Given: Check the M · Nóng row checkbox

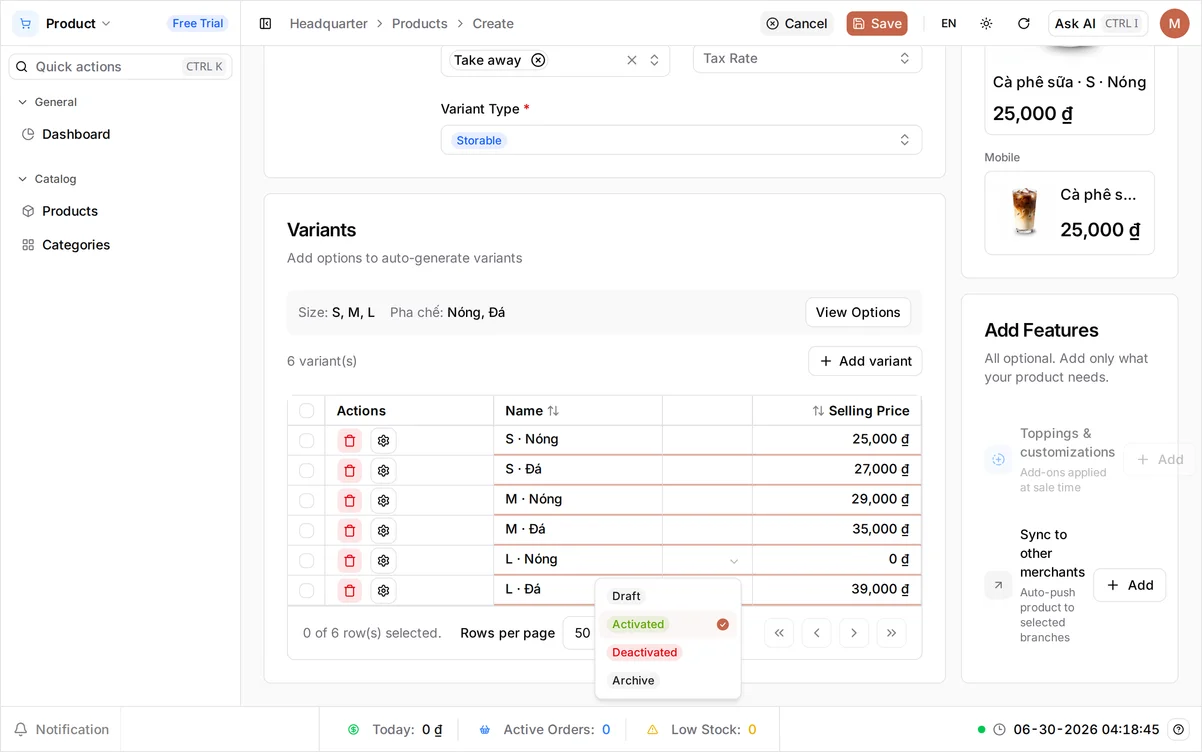Looking at the screenshot, I should (307, 500).
